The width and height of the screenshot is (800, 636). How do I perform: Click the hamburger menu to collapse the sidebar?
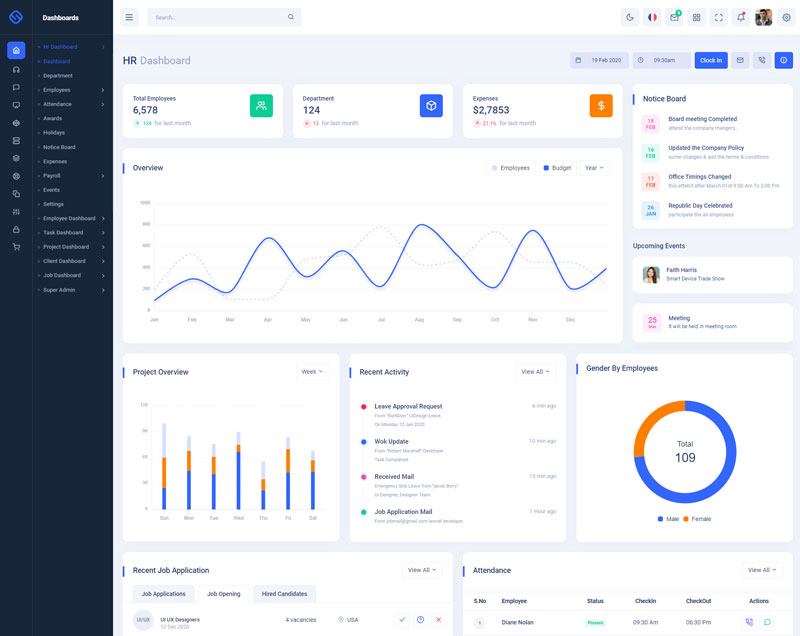pos(129,17)
